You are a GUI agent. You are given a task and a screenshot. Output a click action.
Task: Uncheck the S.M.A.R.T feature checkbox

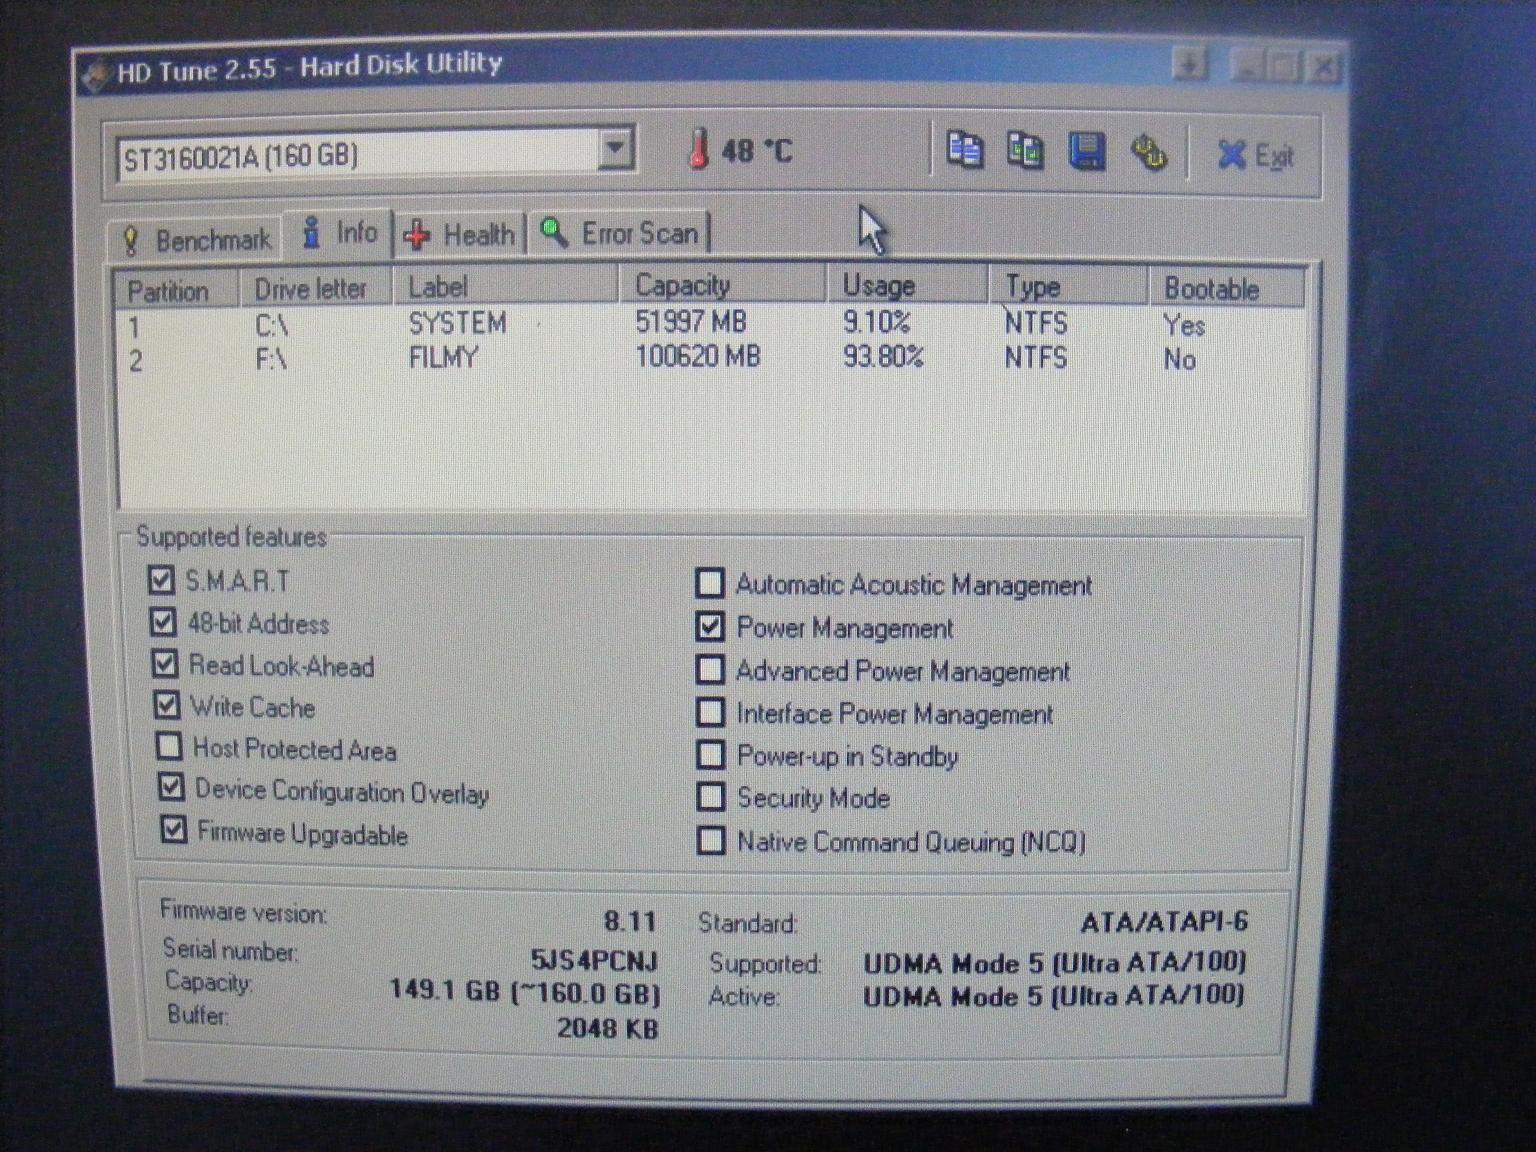163,580
